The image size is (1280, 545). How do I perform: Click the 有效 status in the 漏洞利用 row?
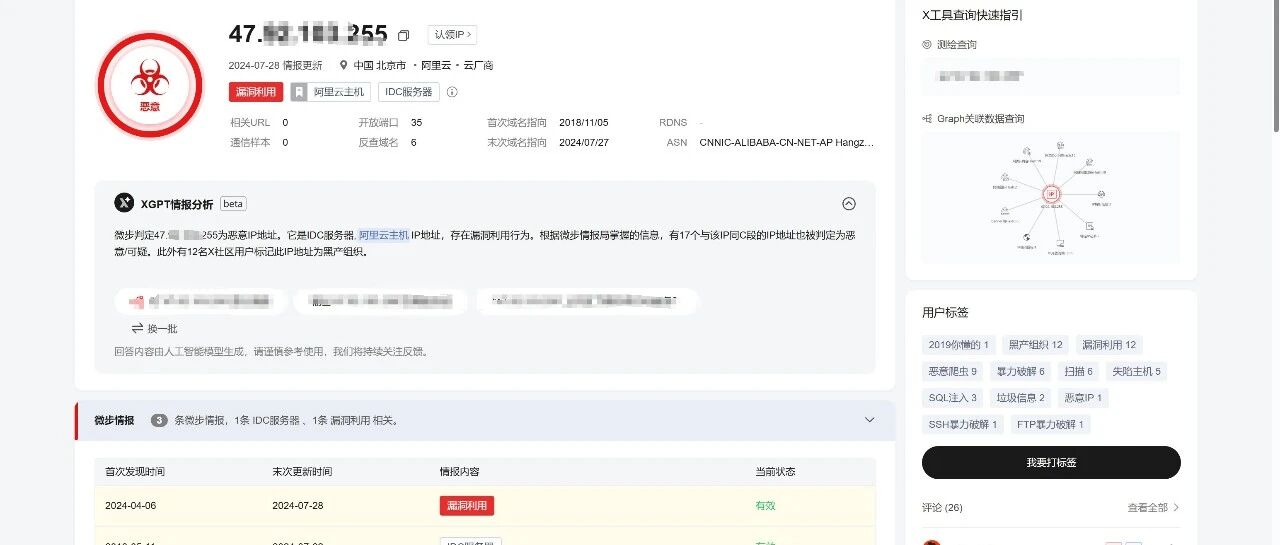[765, 506]
